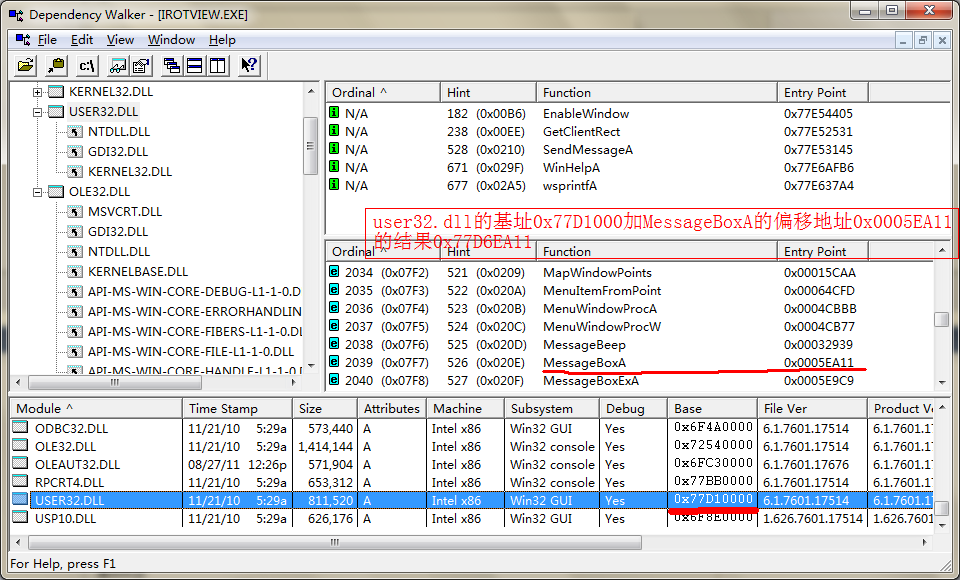Open the Window menu
Viewport: 960px width, 580px height.
[x=171, y=40]
